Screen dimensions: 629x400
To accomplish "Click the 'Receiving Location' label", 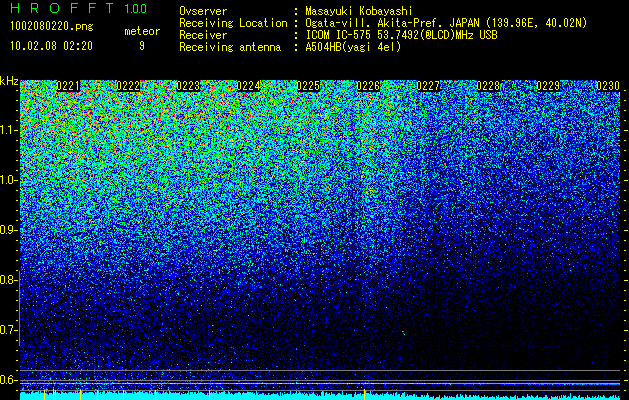I will (233, 23).
